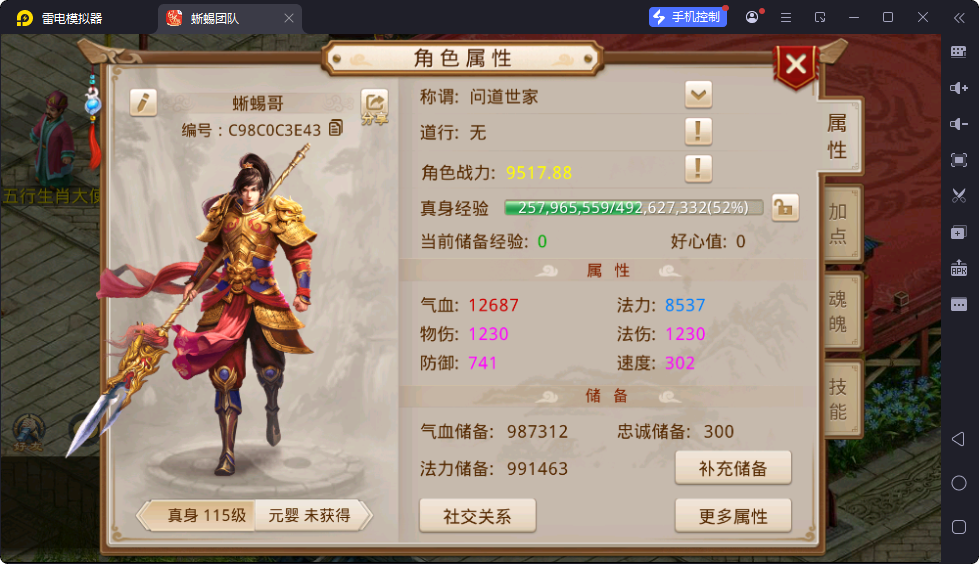Click the 更多属性 button

(733, 516)
